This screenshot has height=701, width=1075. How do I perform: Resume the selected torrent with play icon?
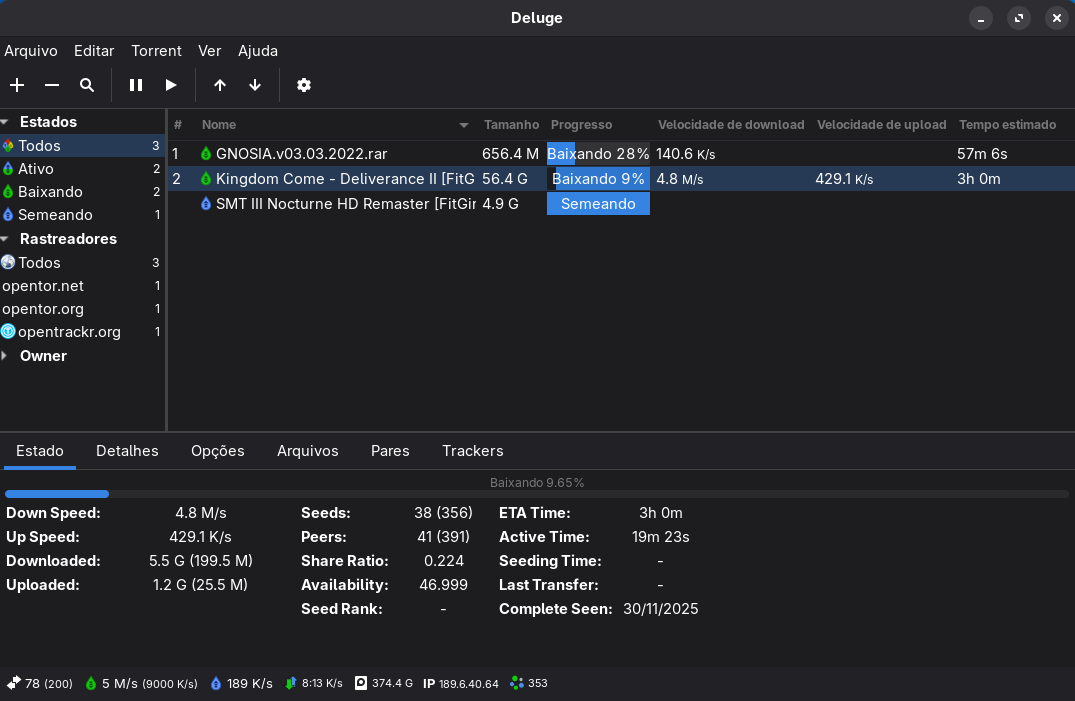pyautogui.click(x=171, y=85)
